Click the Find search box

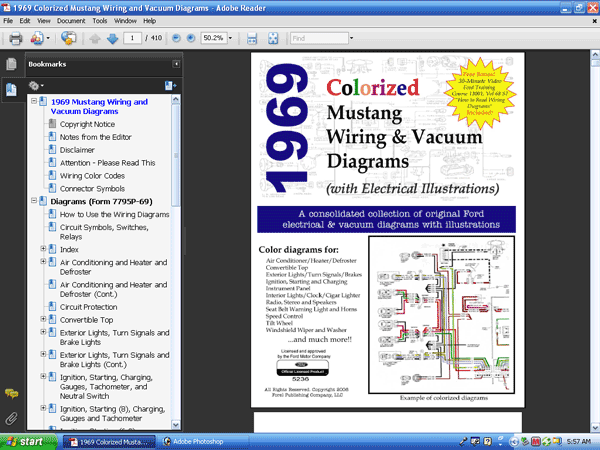click(x=319, y=38)
